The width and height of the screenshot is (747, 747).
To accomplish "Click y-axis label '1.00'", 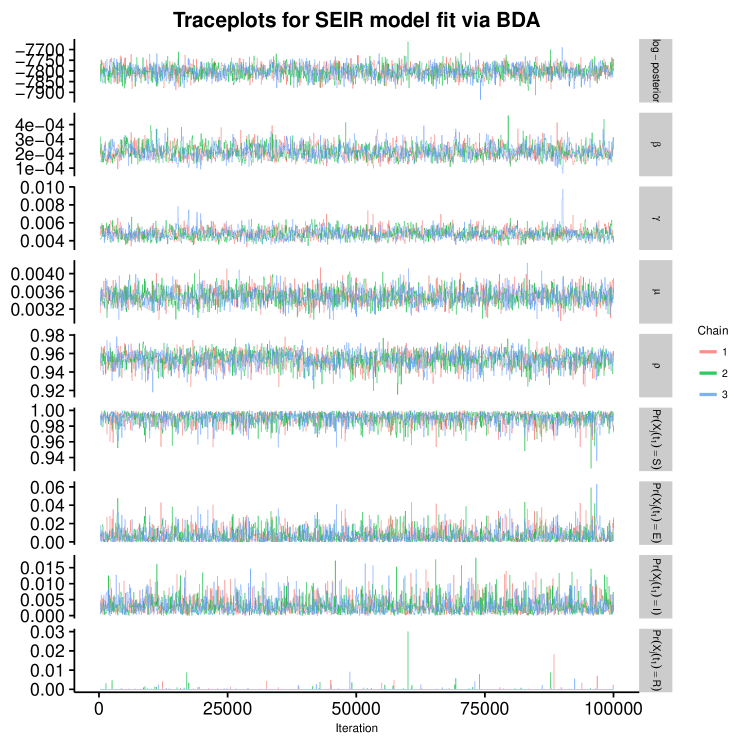I will pos(47,410).
